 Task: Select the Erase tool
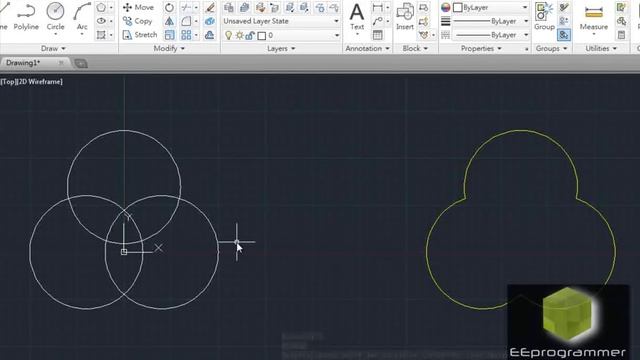210,7
